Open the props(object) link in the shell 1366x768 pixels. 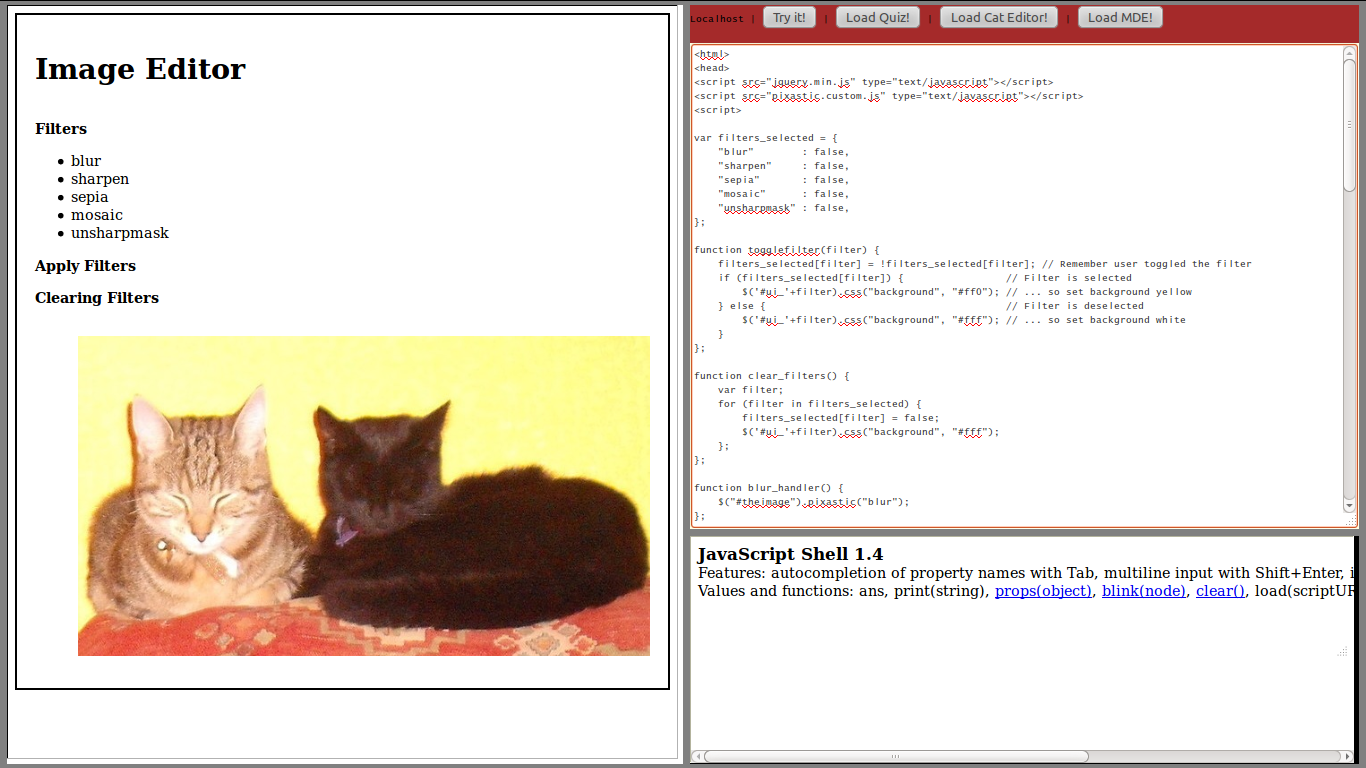tap(1043, 591)
